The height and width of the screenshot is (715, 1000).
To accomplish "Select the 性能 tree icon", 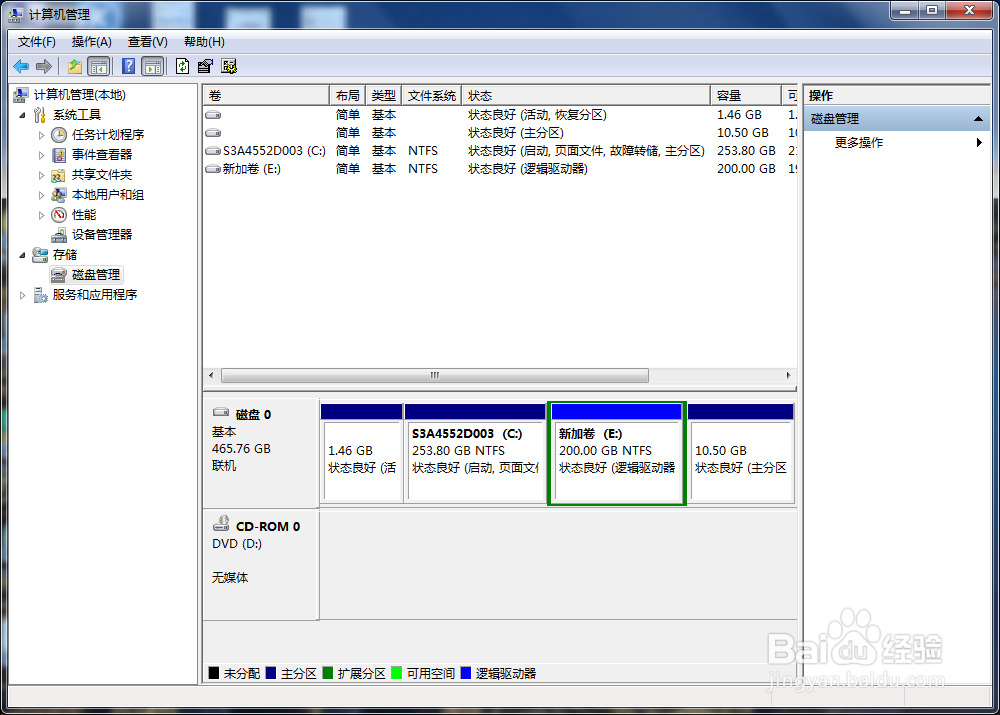I will (59, 215).
